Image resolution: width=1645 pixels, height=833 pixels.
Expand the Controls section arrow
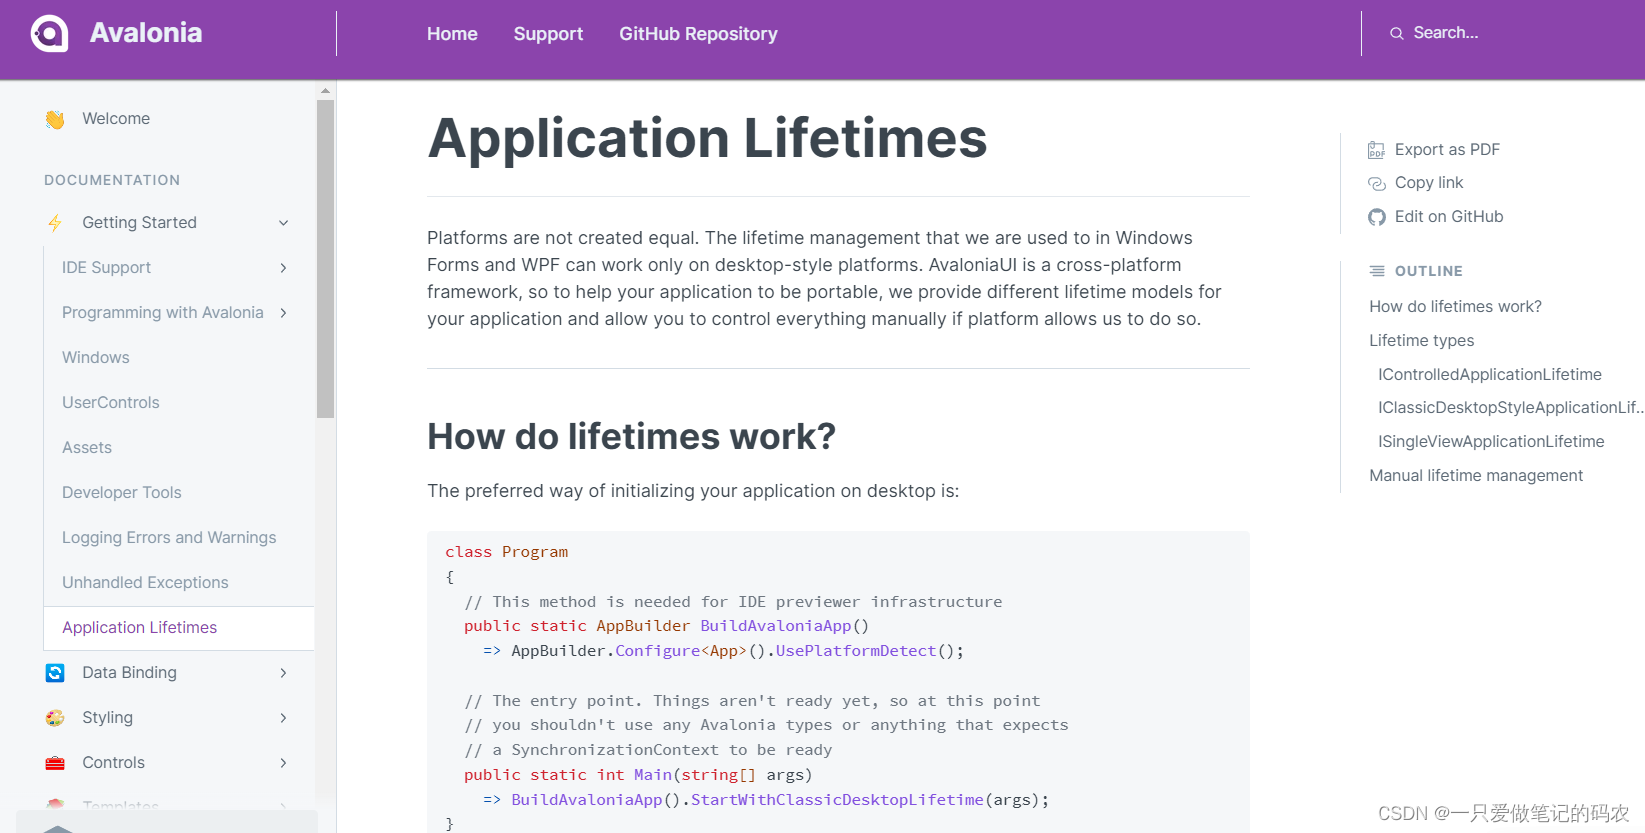[x=284, y=763]
